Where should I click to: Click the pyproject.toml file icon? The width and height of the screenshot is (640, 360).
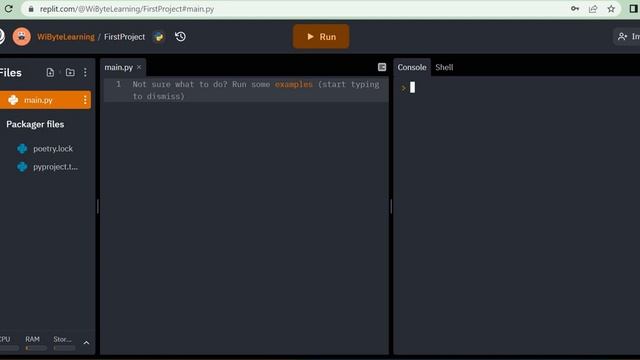(x=22, y=167)
